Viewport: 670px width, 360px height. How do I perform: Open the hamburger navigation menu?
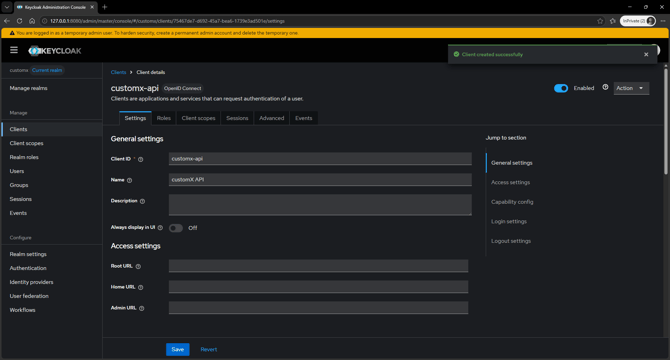pyautogui.click(x=14, y=50)
